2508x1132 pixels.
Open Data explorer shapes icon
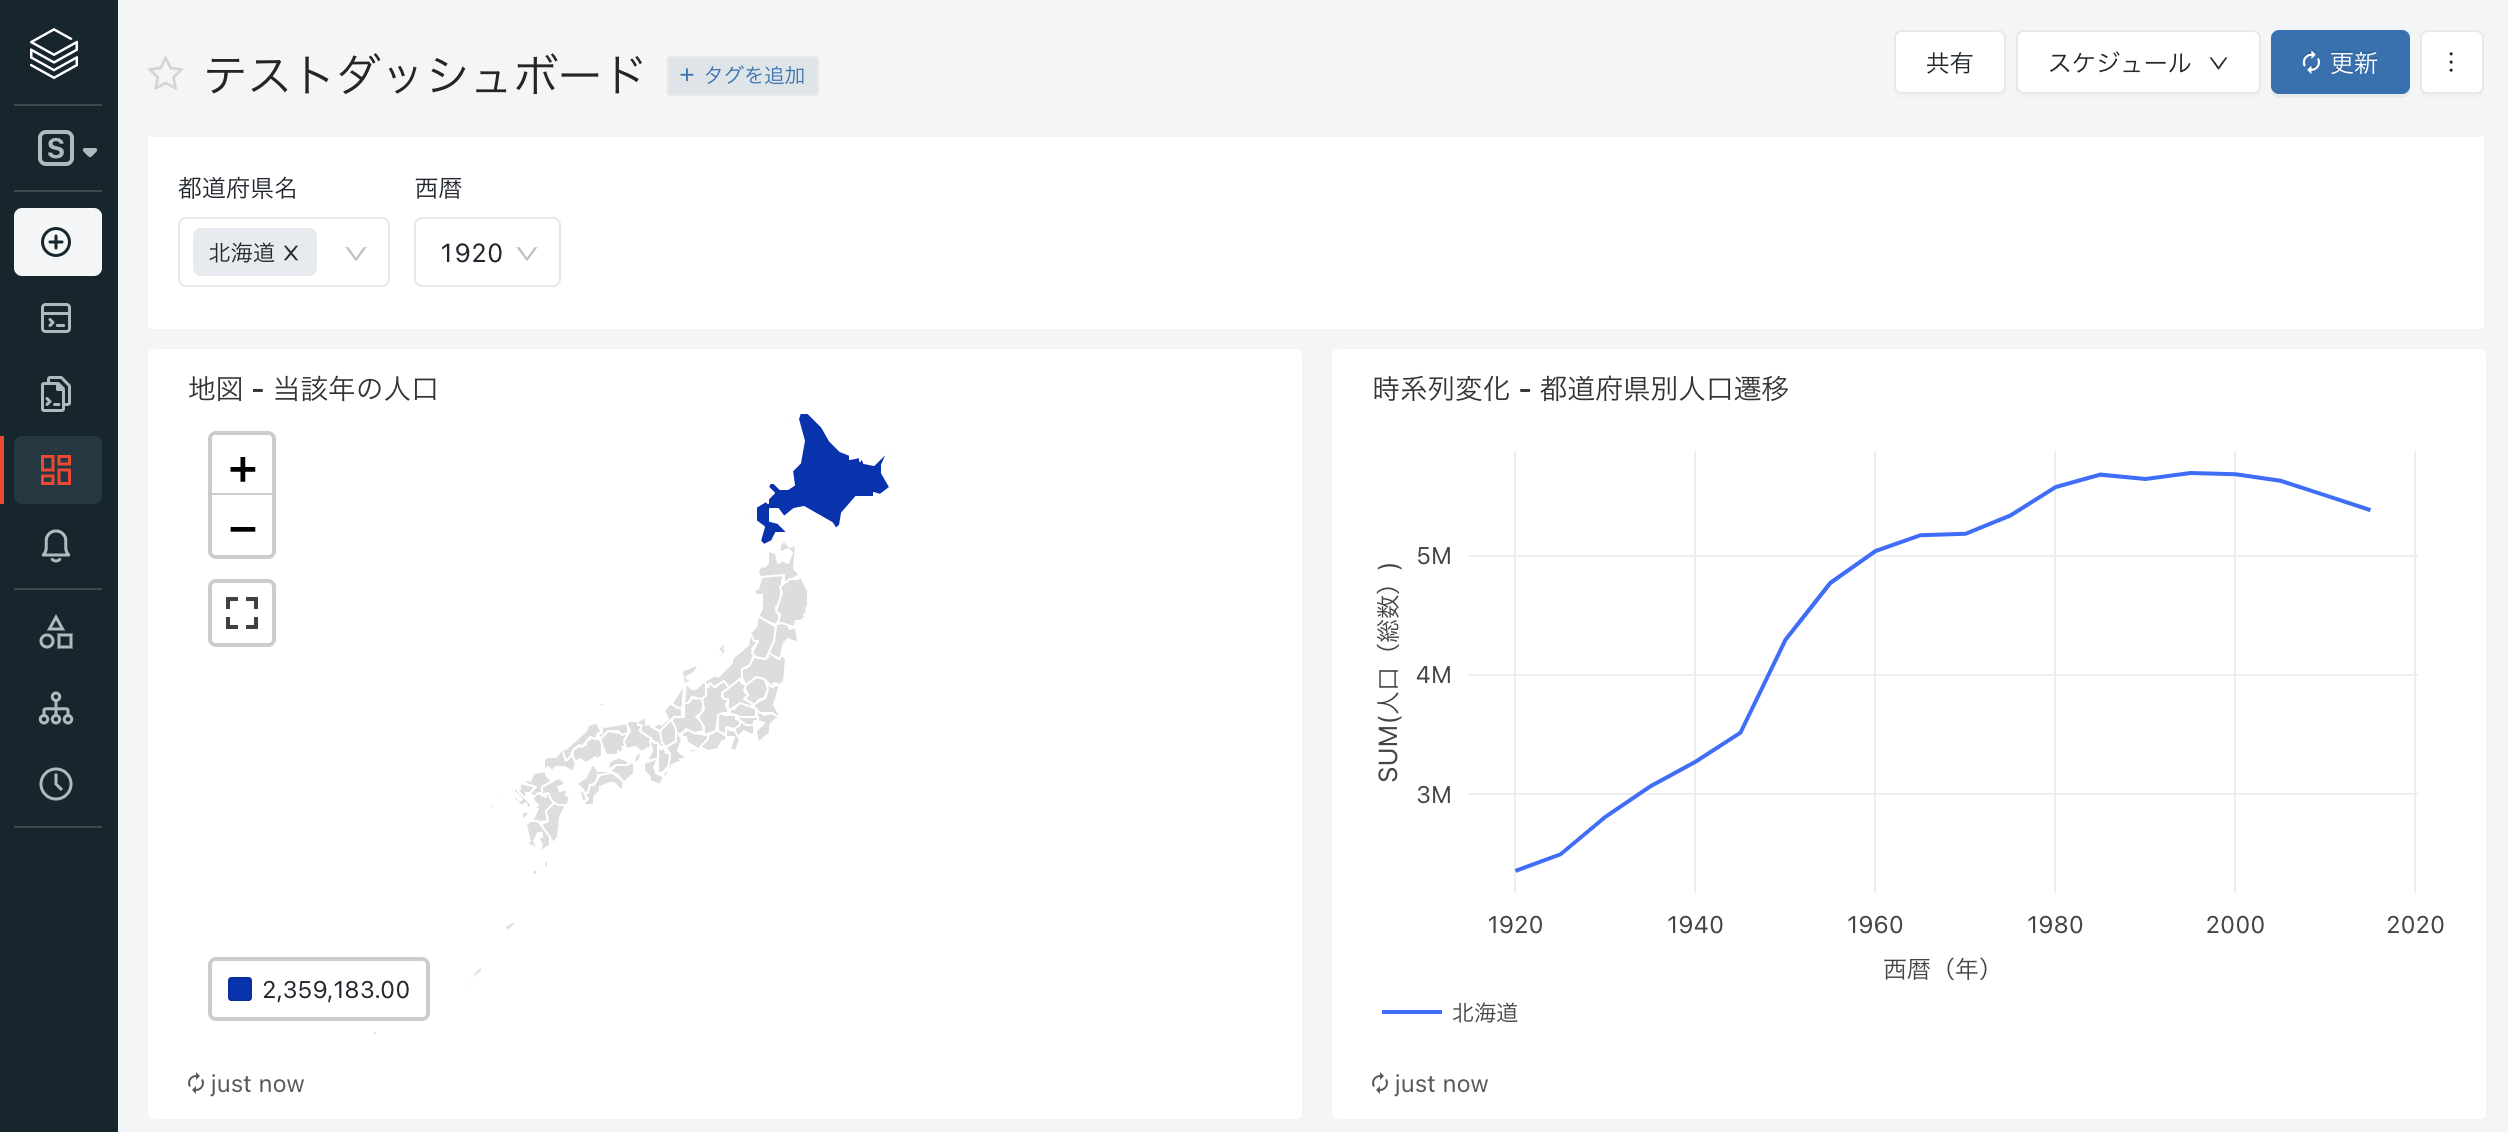pyautogui.click(x=56, y=632)
